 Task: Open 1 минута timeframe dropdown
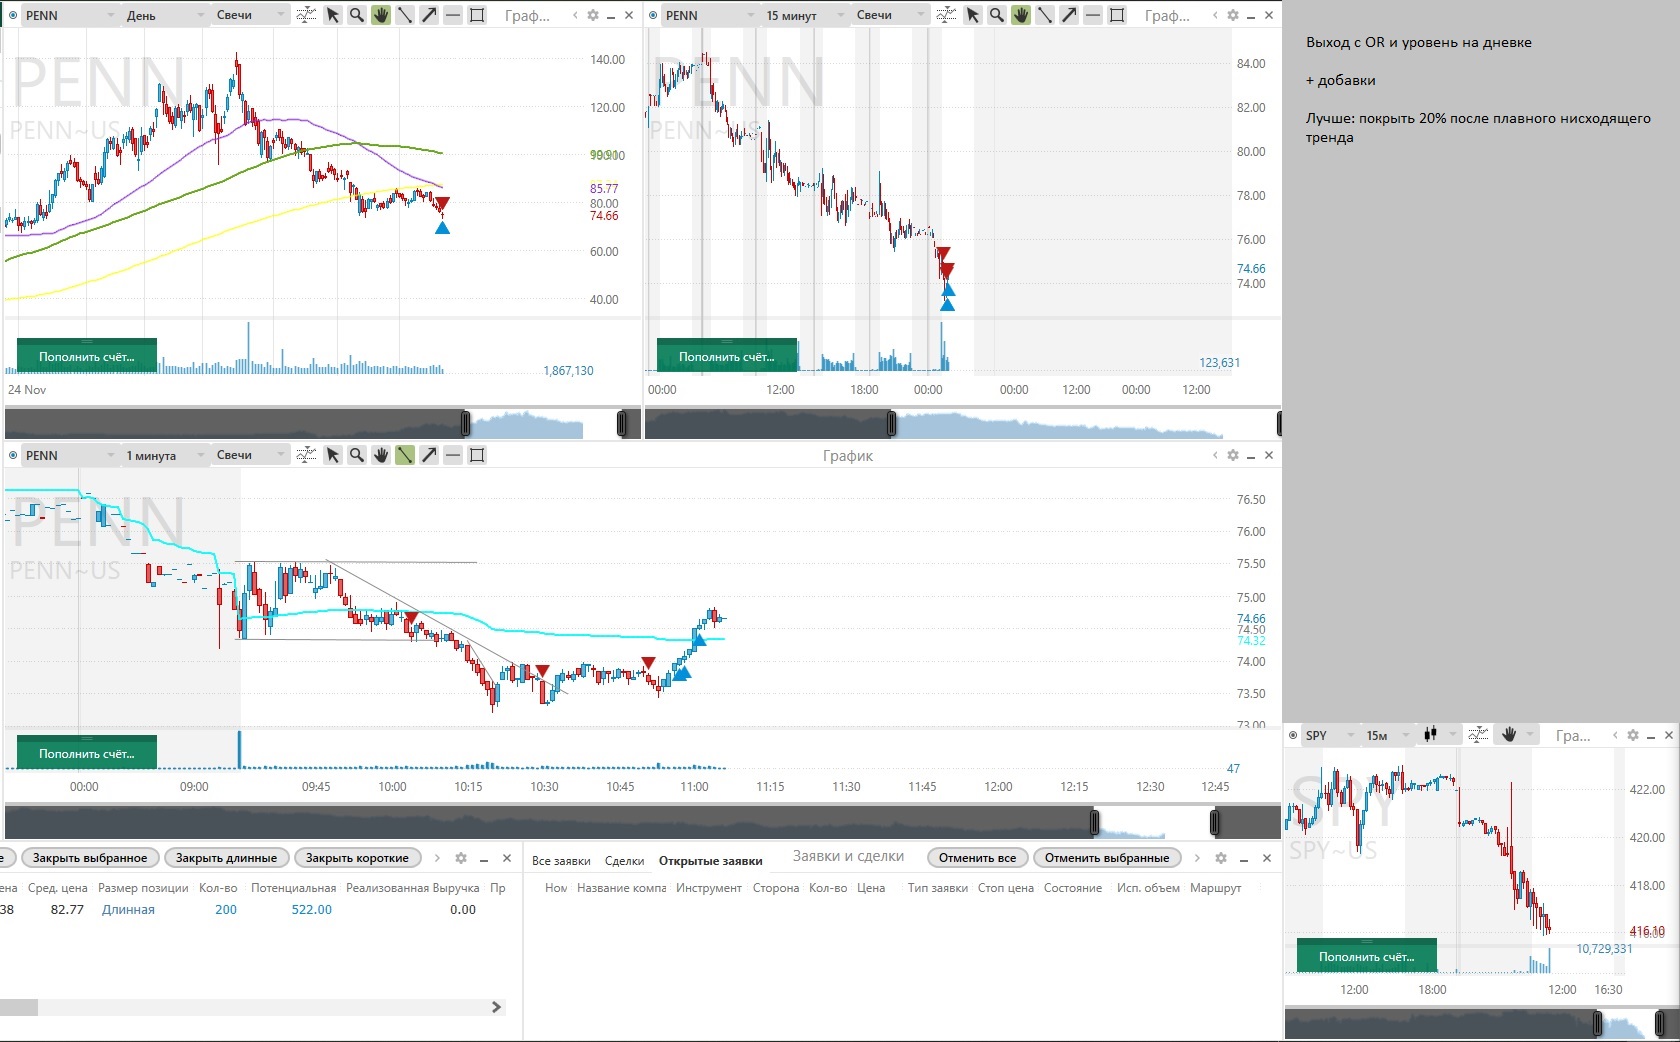click(163, 455)
